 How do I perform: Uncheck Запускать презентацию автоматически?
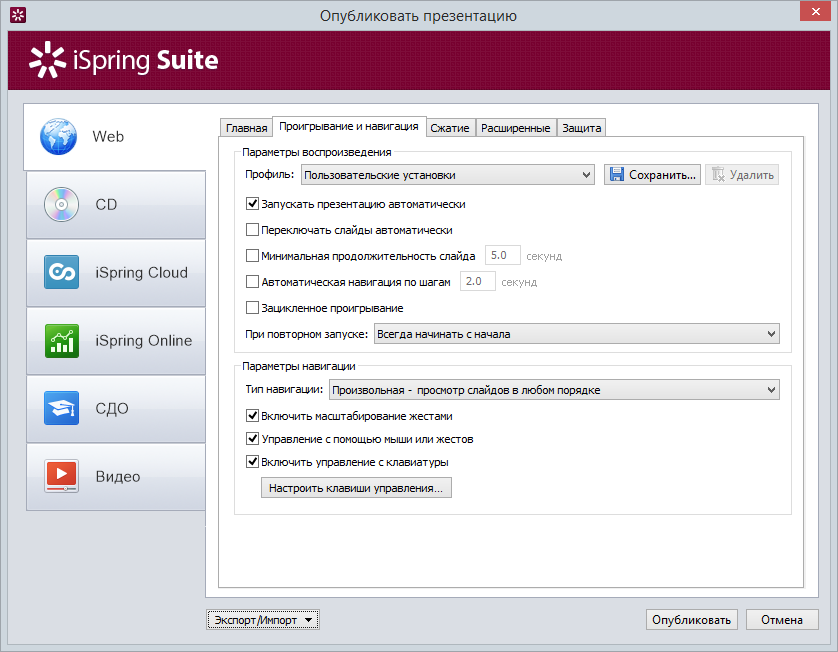click(252, 204)
